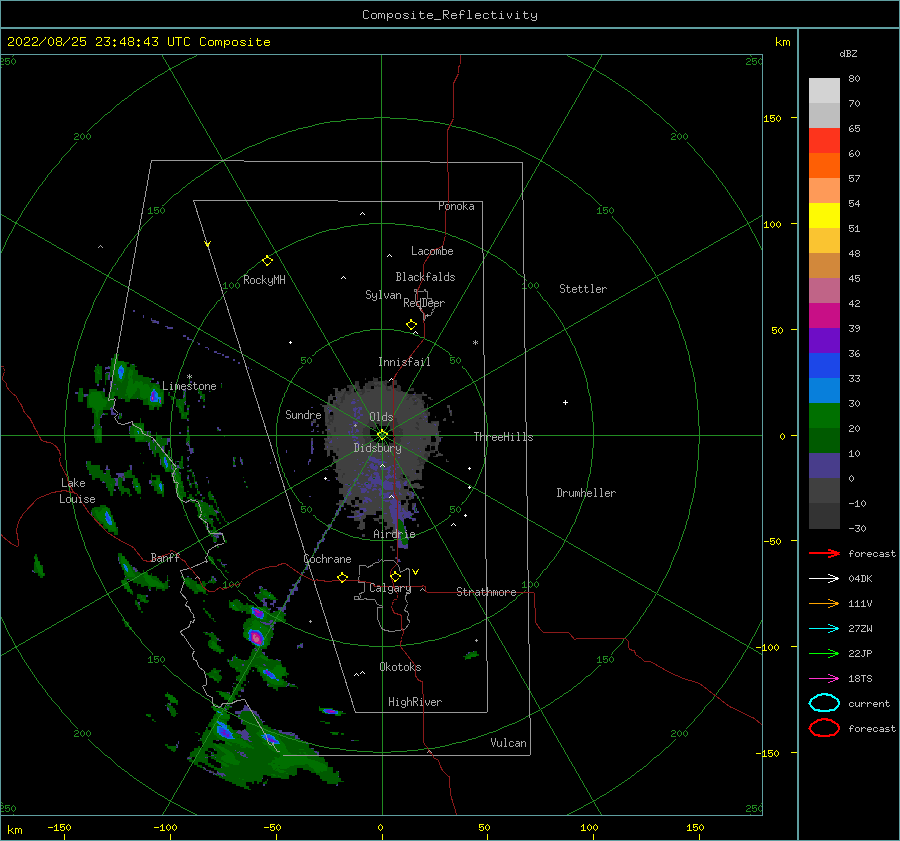Click the Banff label
The image size is (900, 841).
pos(165,557)
